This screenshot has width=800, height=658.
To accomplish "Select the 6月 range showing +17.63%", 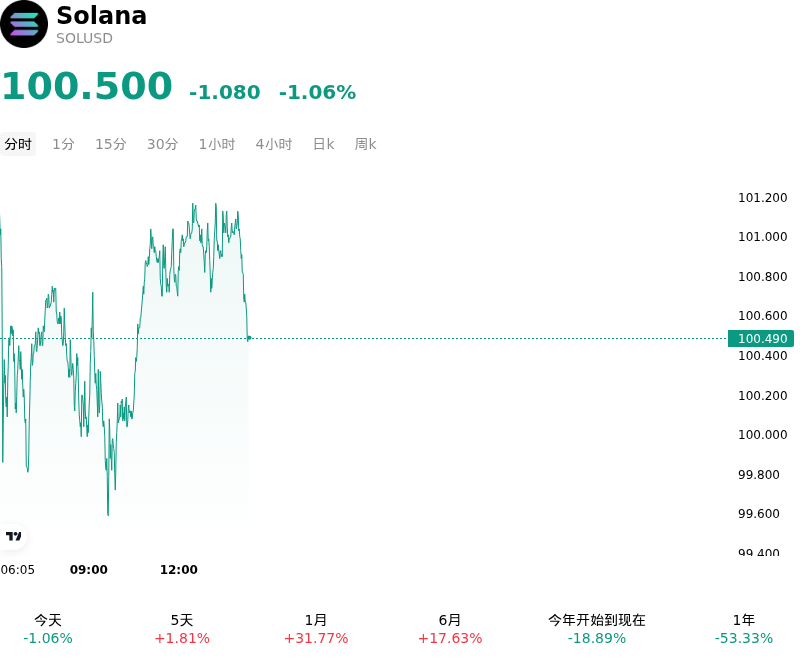I will pyautogui.click(x=450, y=629).
